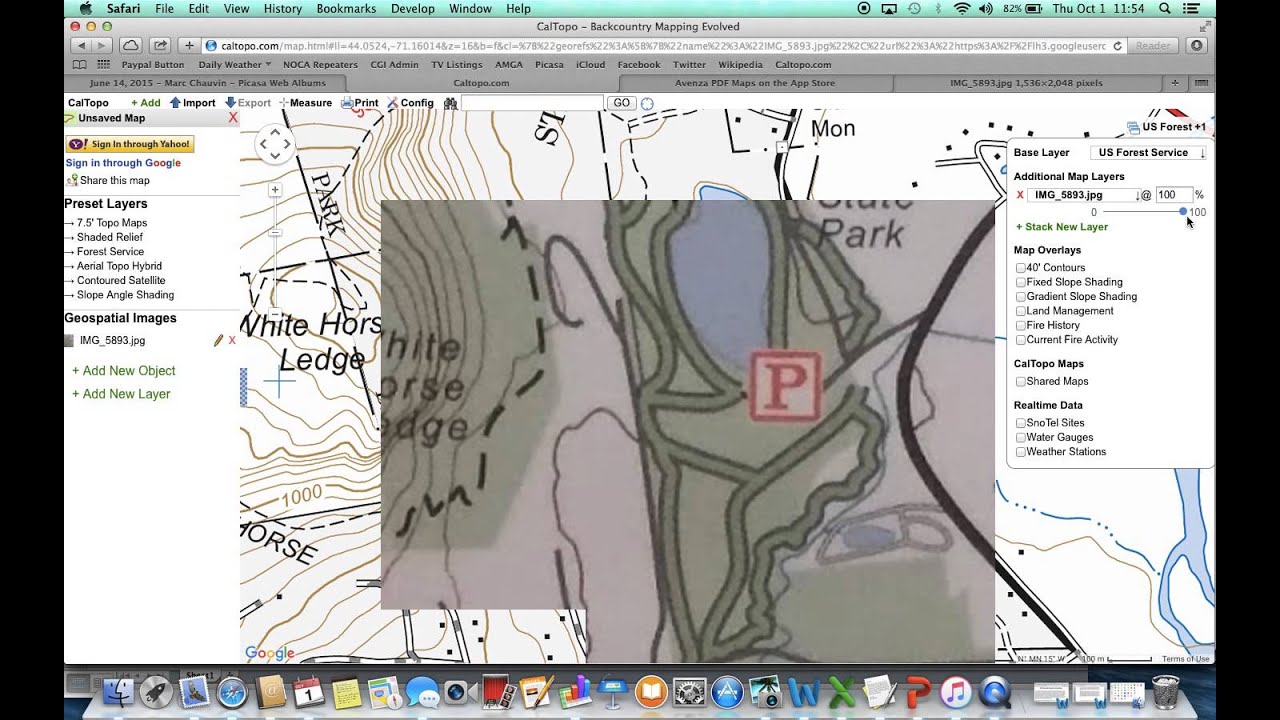Open iTunes in the Dock

[956, 691]
